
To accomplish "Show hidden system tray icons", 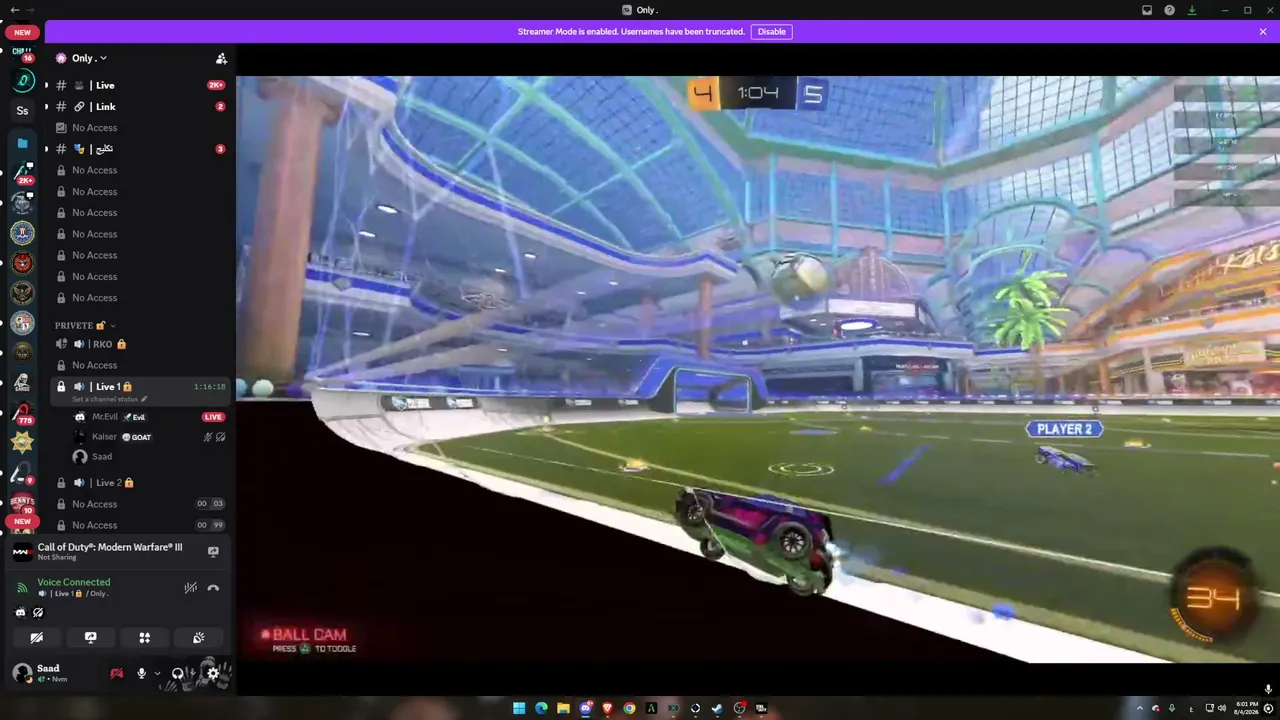I will click(x=1139, y=708).
